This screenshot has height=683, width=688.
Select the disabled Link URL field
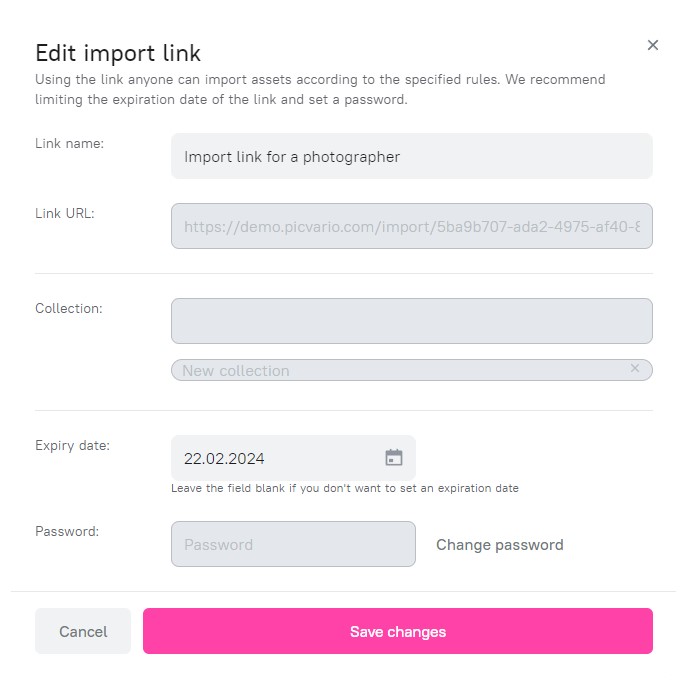(x=412, y=226)
